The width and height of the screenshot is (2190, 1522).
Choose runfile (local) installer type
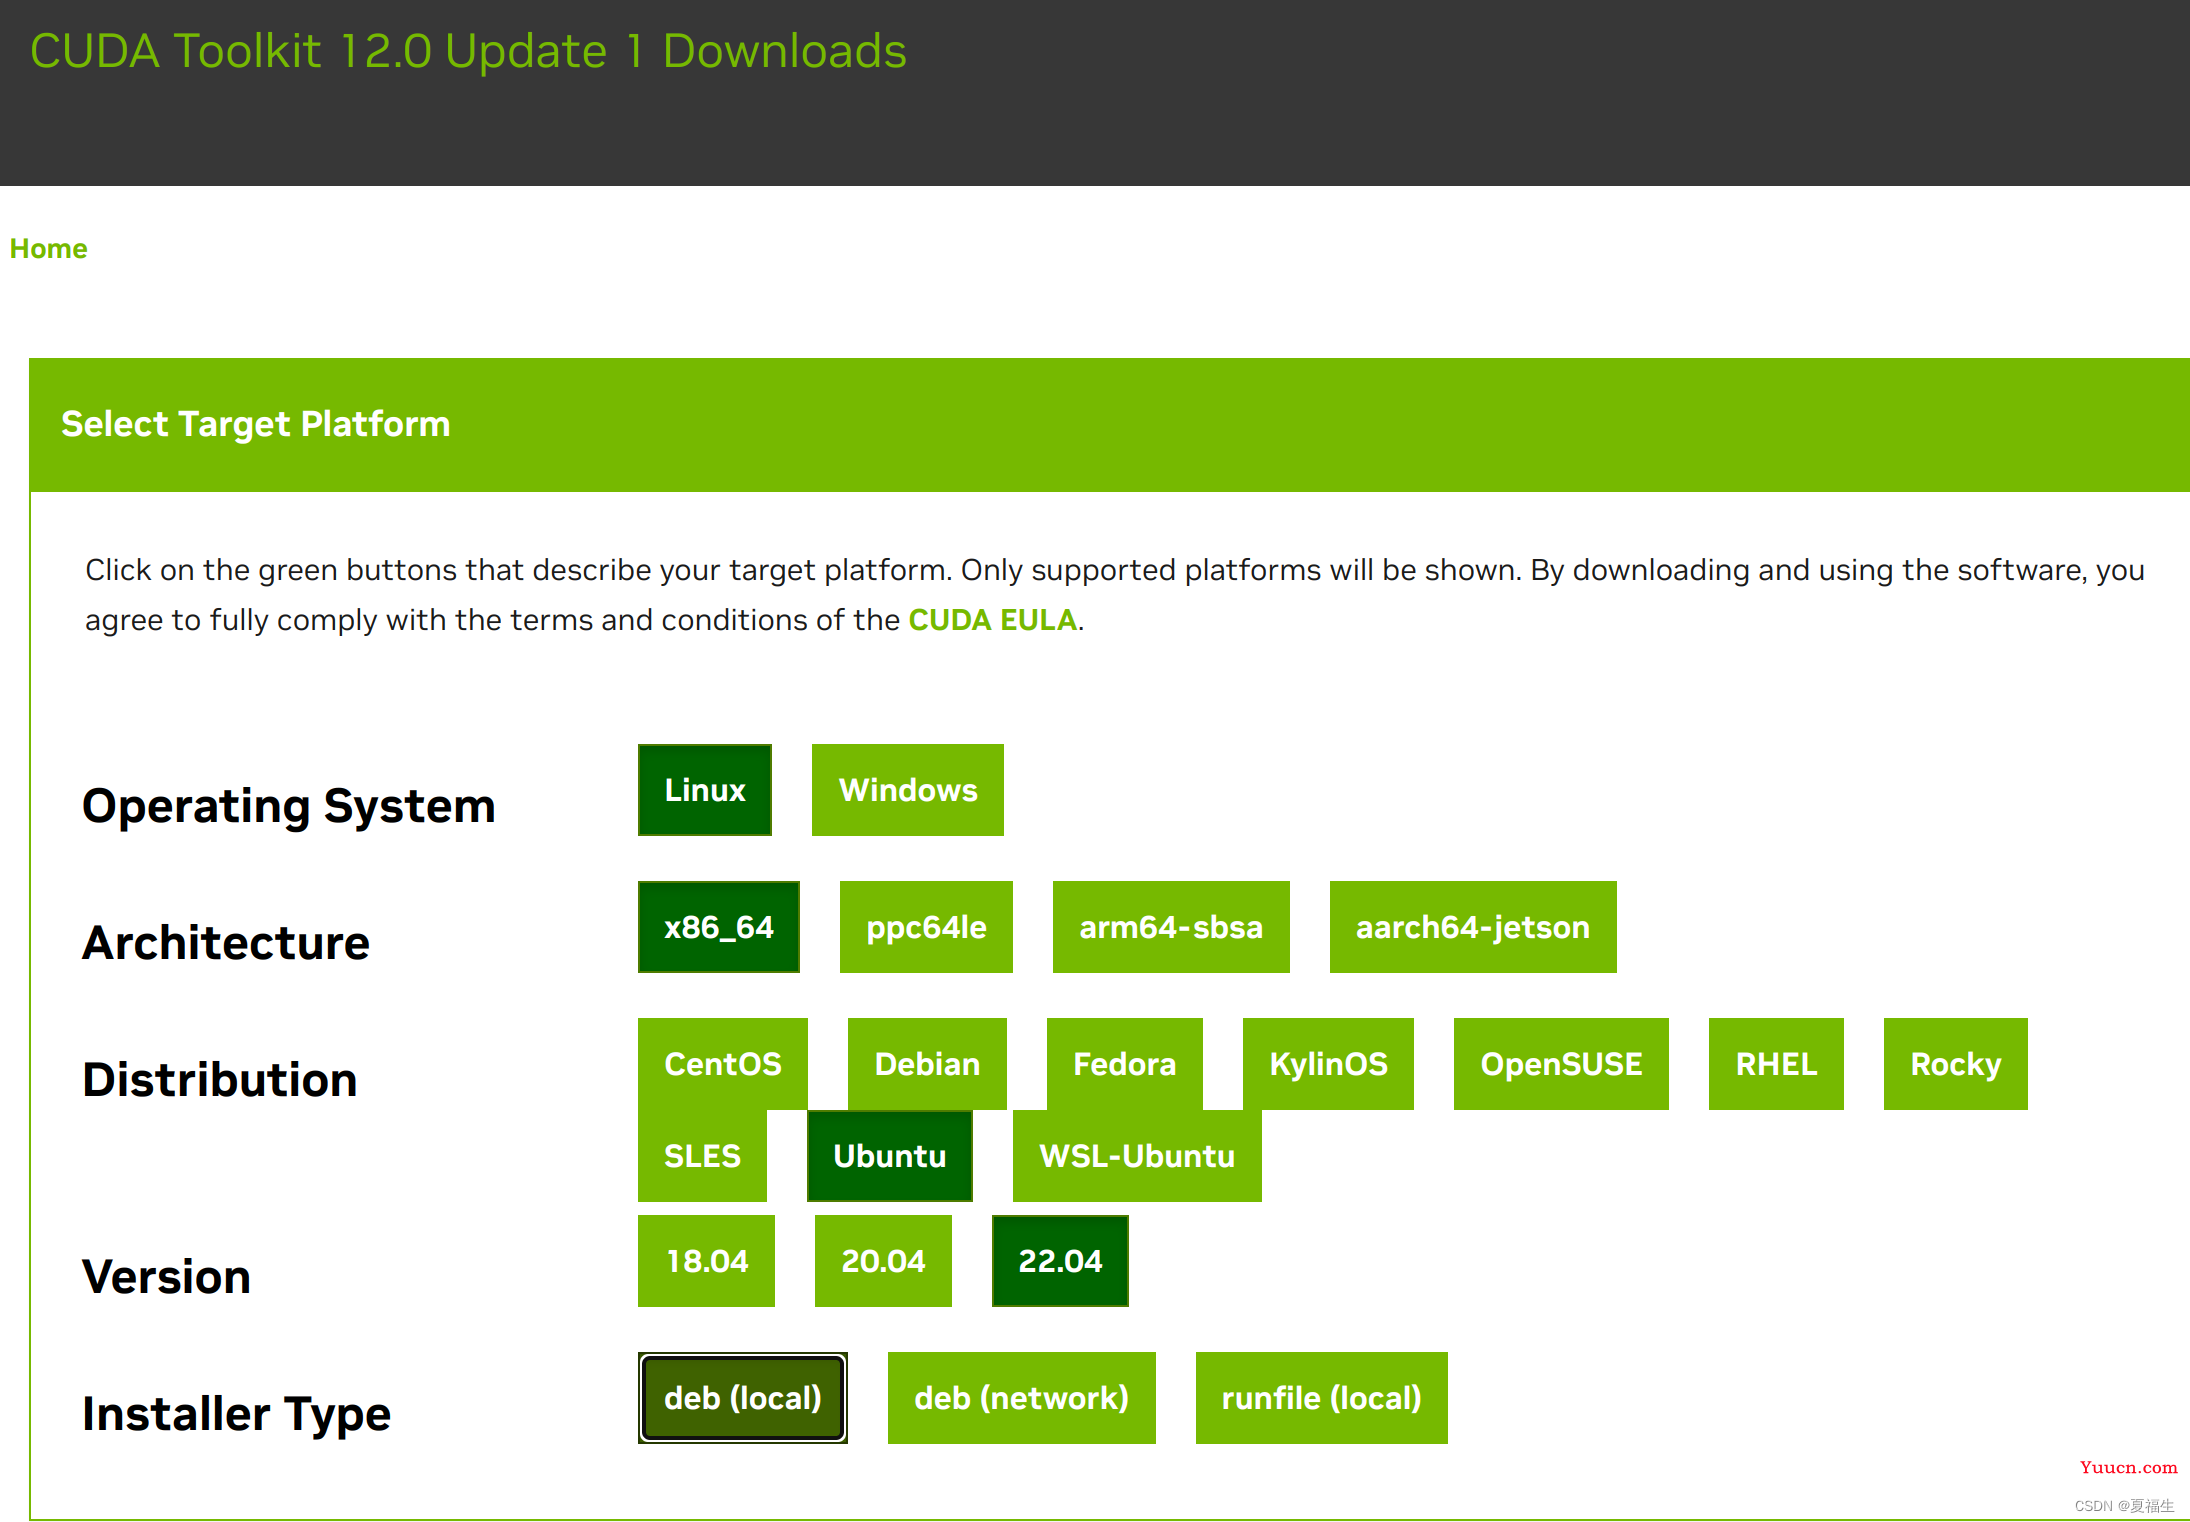[x=1322, y=1398]
